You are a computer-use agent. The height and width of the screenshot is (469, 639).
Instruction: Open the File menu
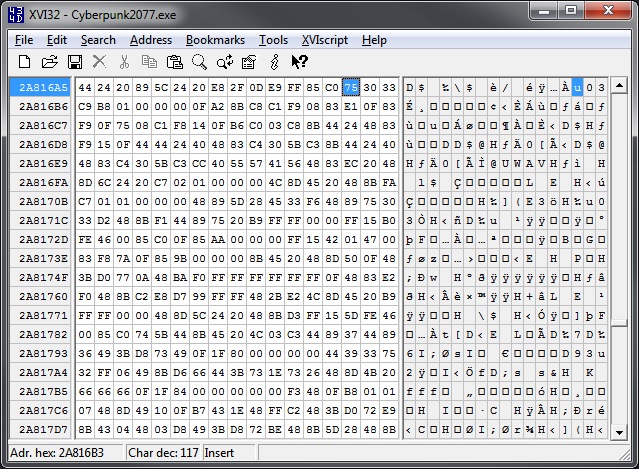pos(24,40)
